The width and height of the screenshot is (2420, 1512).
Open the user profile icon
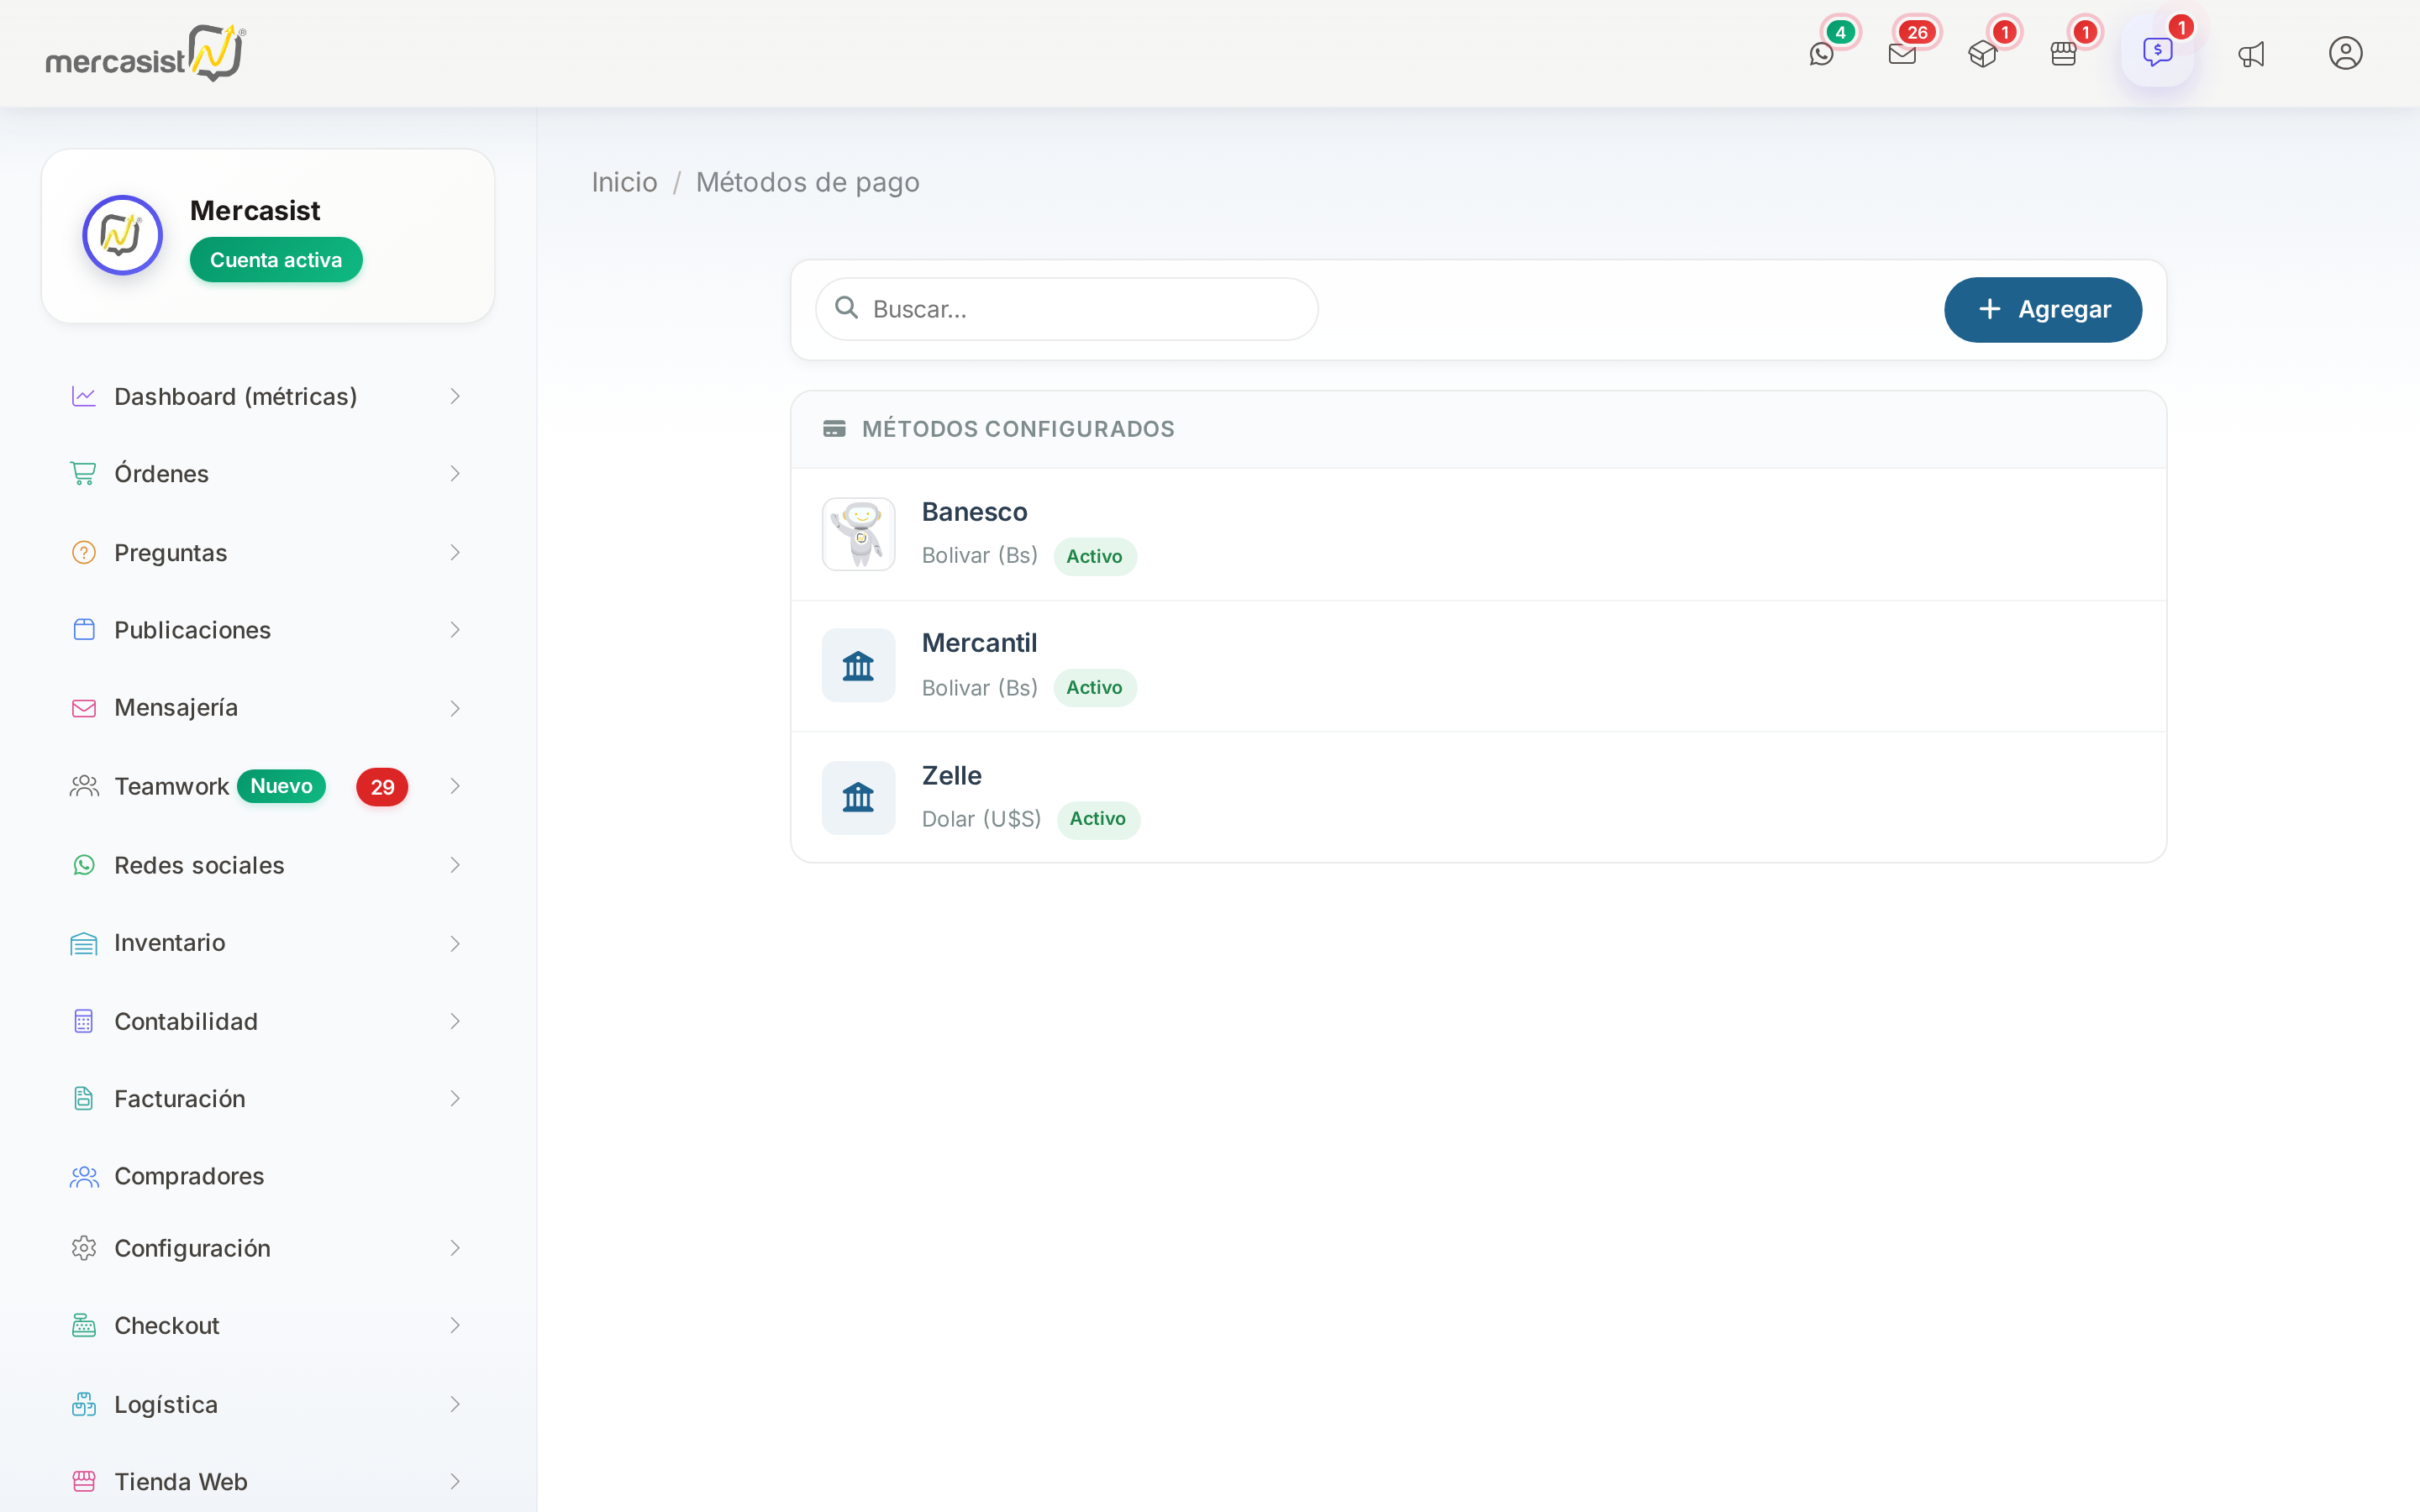point(2345,53)
